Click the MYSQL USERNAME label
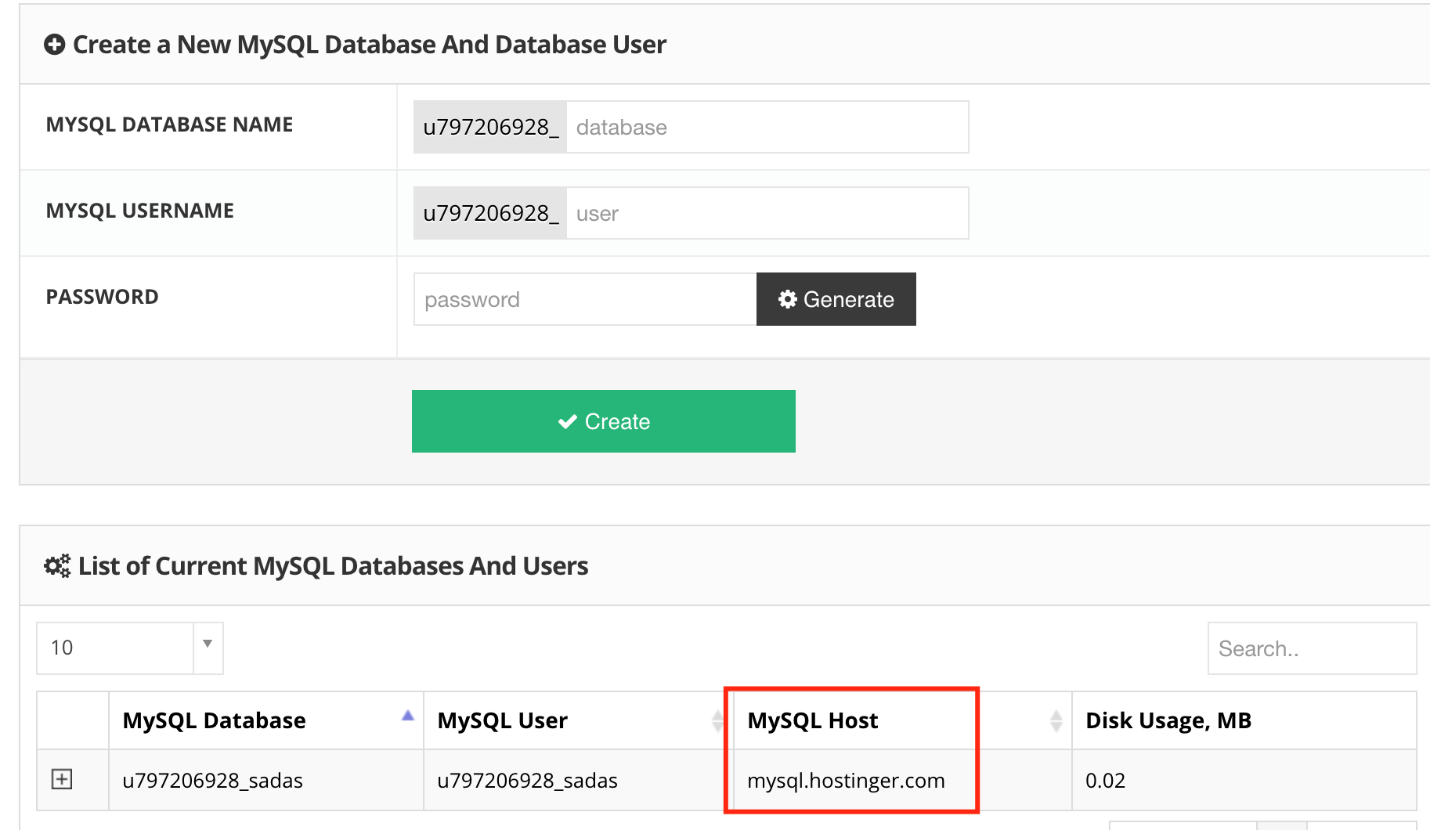Image resolution: width=1430 pixels, height=830 pixels. tap(140, 211)
